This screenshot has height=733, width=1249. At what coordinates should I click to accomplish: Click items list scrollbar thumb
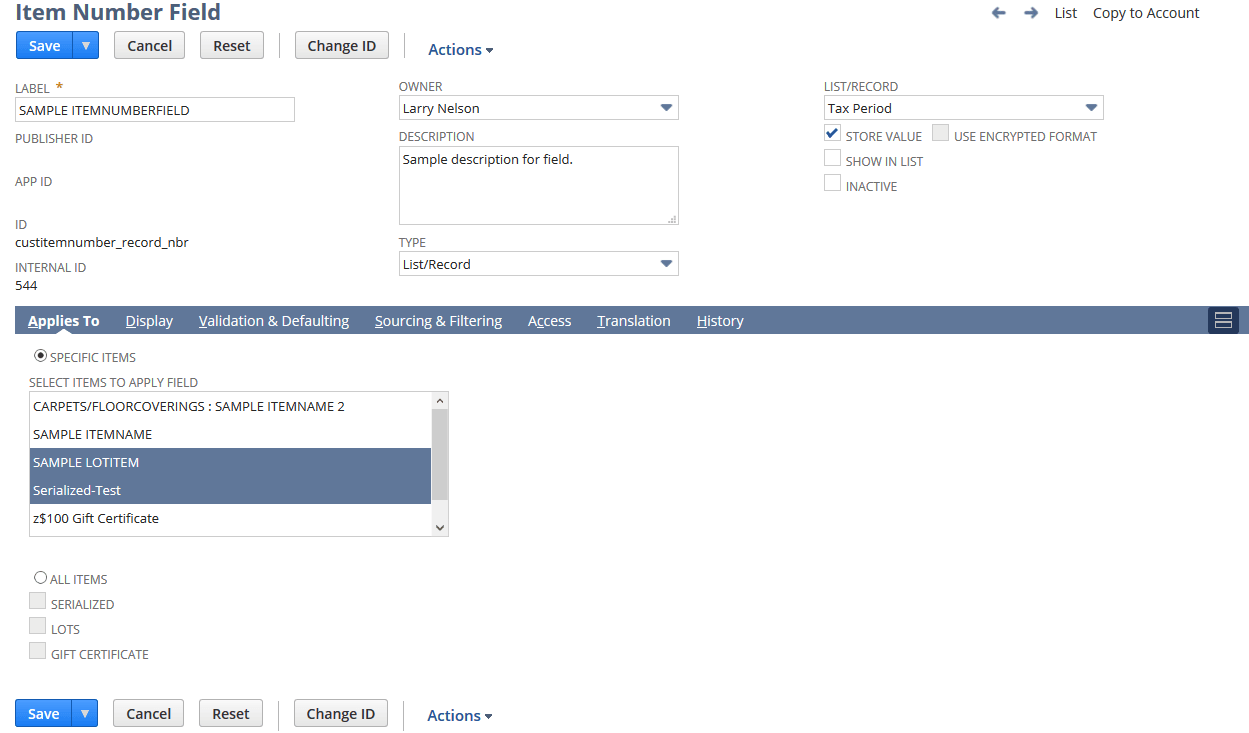click(440, 454)
